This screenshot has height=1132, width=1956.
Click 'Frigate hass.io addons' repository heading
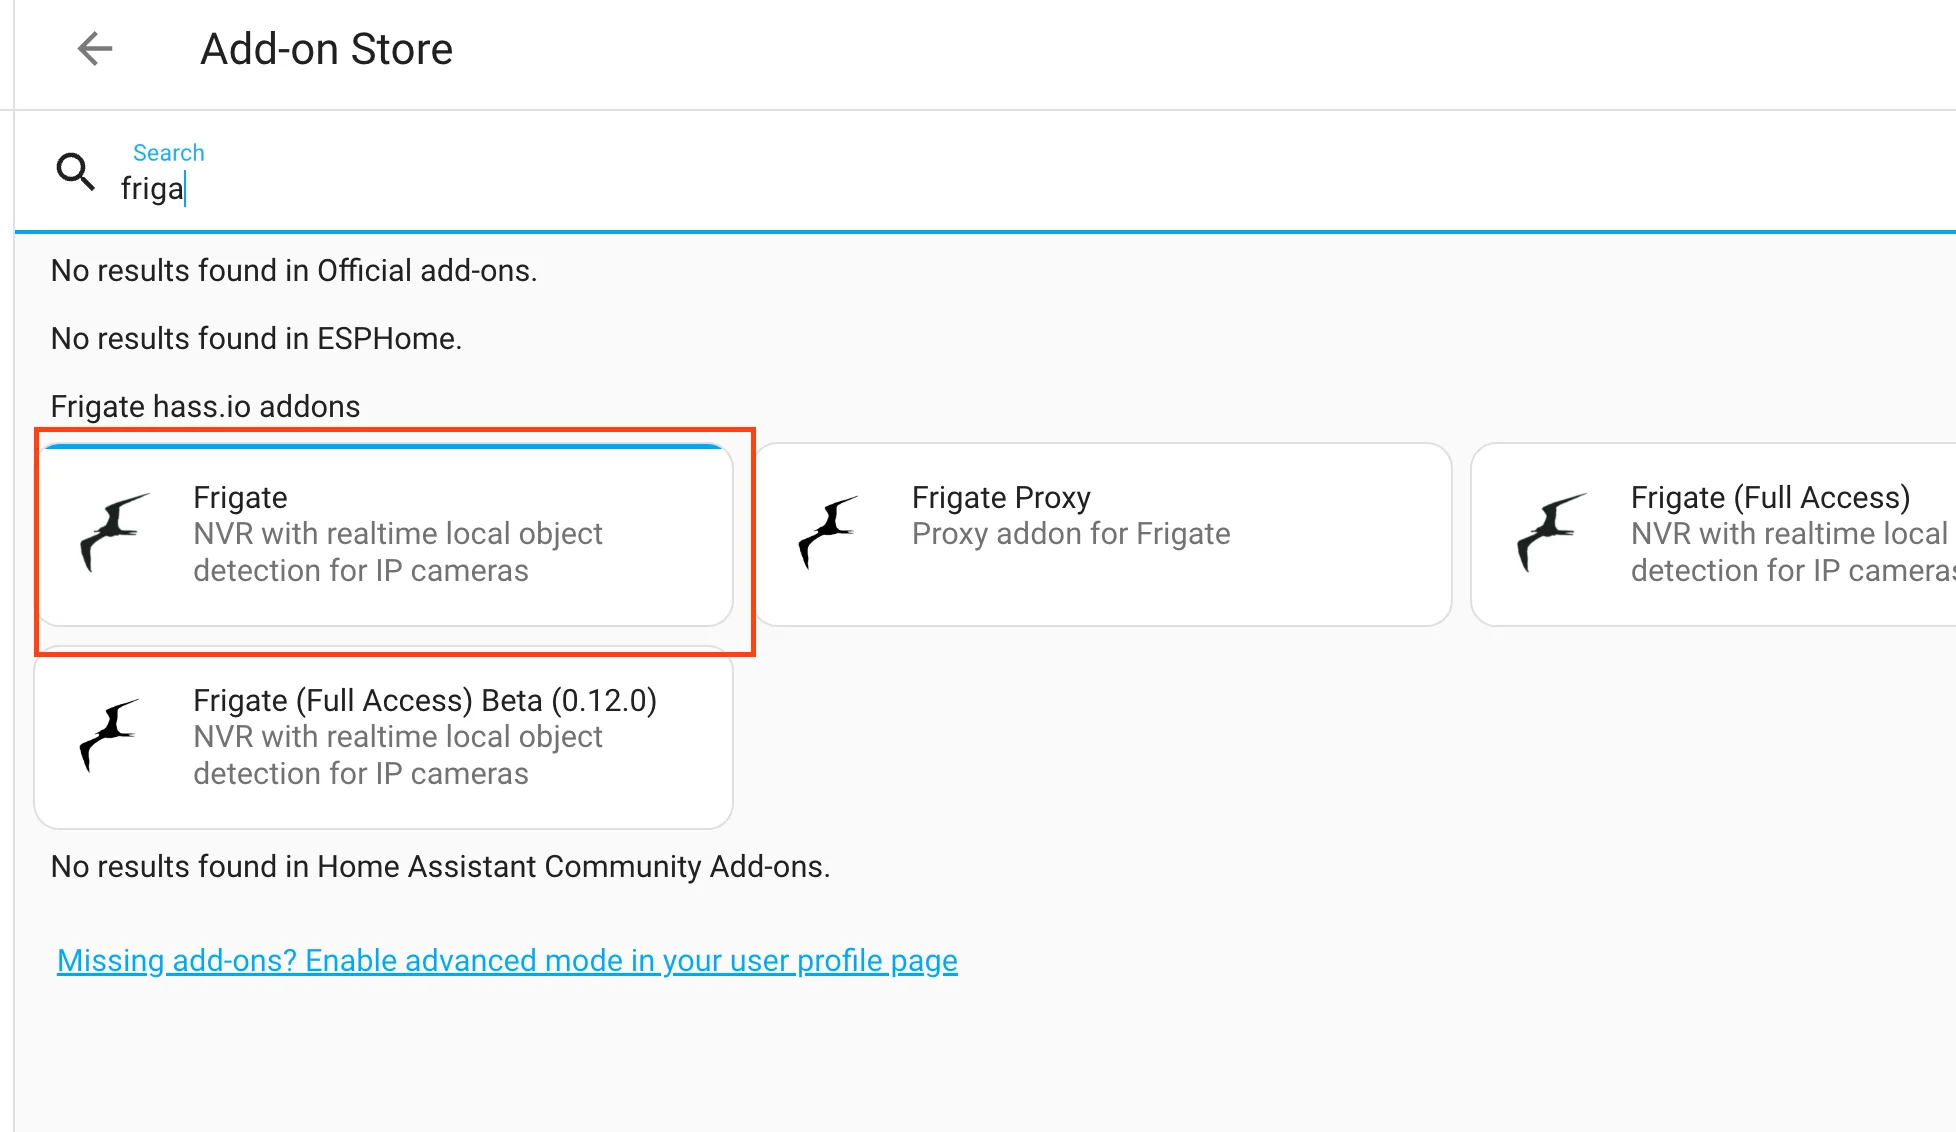click(205, 406)
